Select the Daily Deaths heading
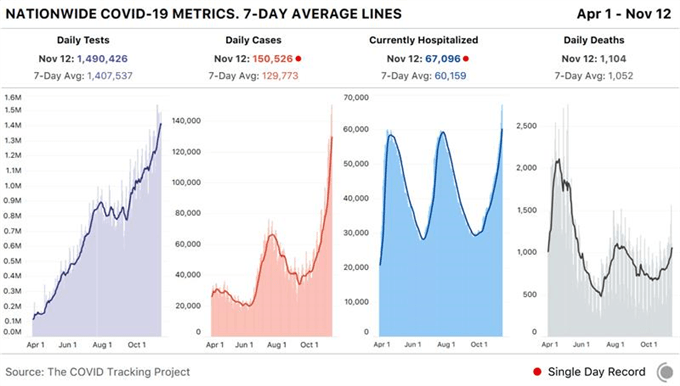Viewport: 680px width, 386px height. coord(594,40)
